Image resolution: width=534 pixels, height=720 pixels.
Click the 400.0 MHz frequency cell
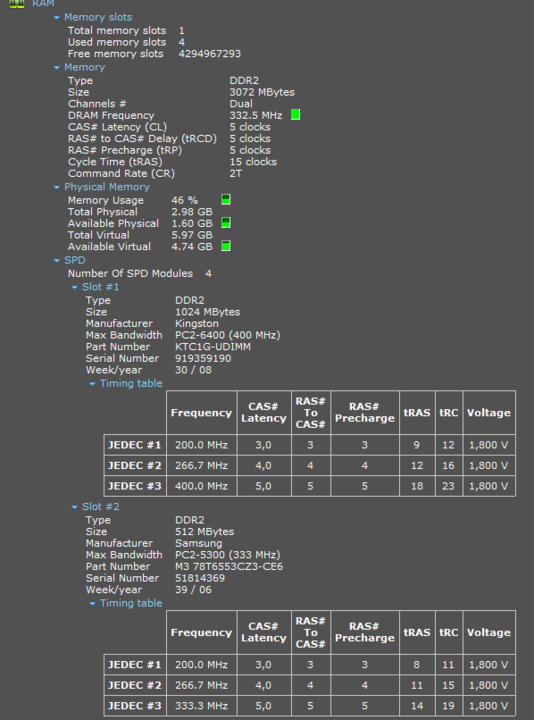click(x=202, y=486)
